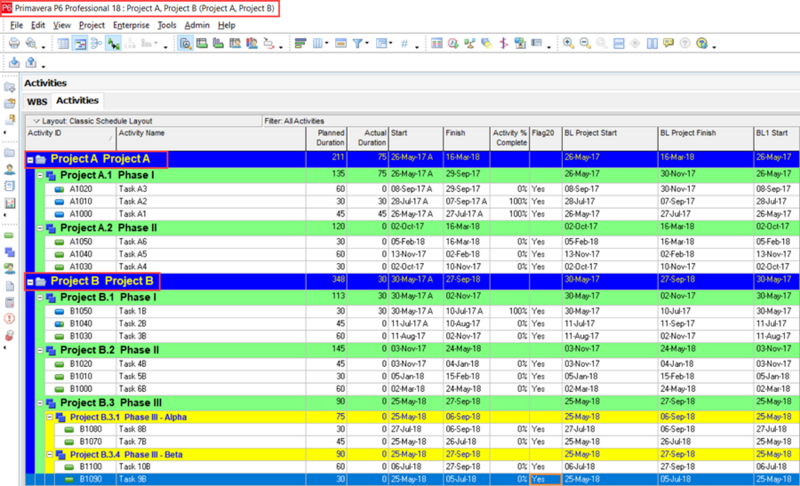800x486 pixels.
Task: Collapse the Project A.2 Phase II band
Action: point(40,228)
